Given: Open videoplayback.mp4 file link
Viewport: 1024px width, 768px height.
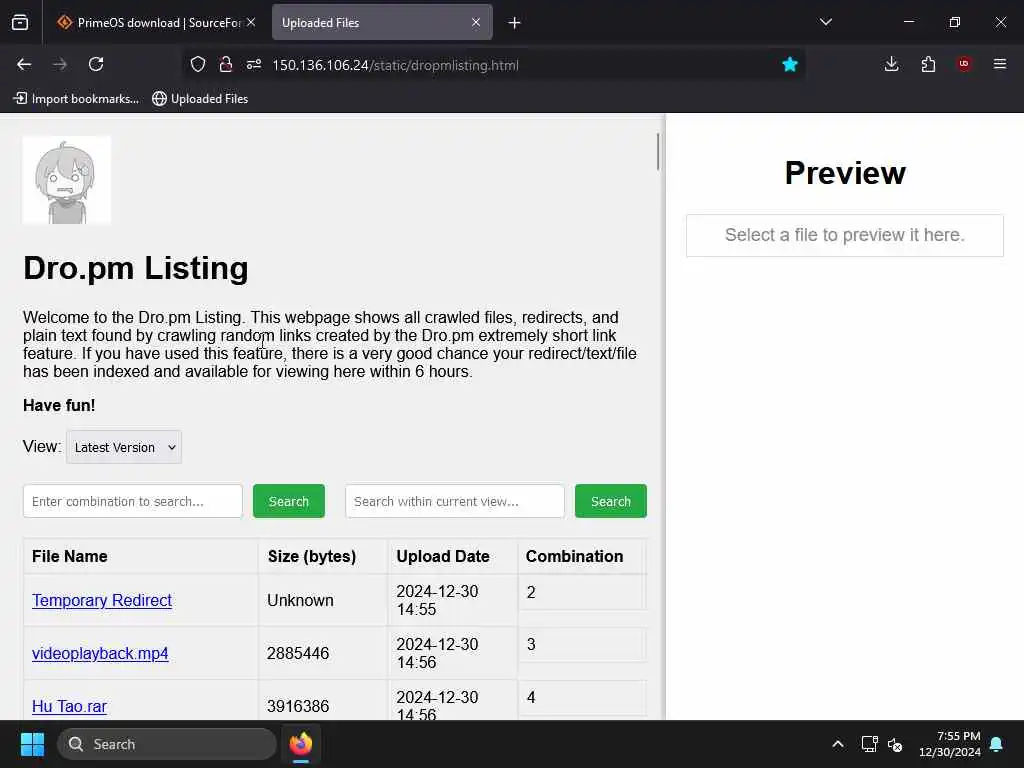Looking at the screenshot, I should [100, 653].
